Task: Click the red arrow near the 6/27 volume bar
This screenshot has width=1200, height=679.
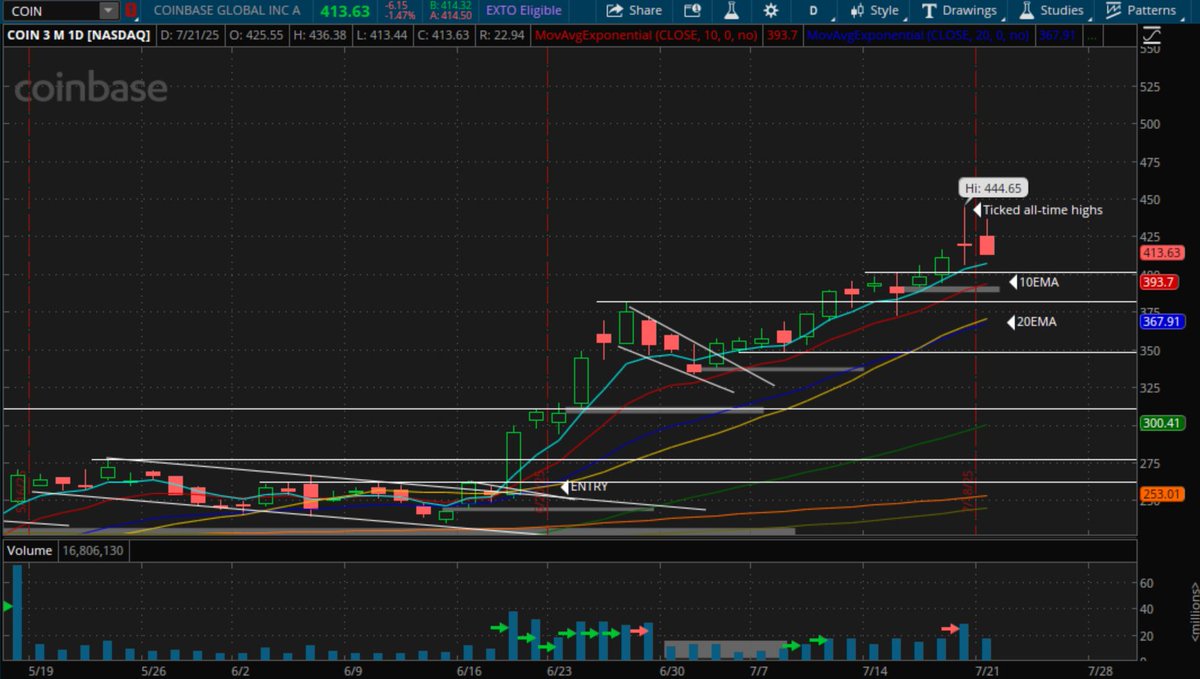Action: click(x=640, y=630)
